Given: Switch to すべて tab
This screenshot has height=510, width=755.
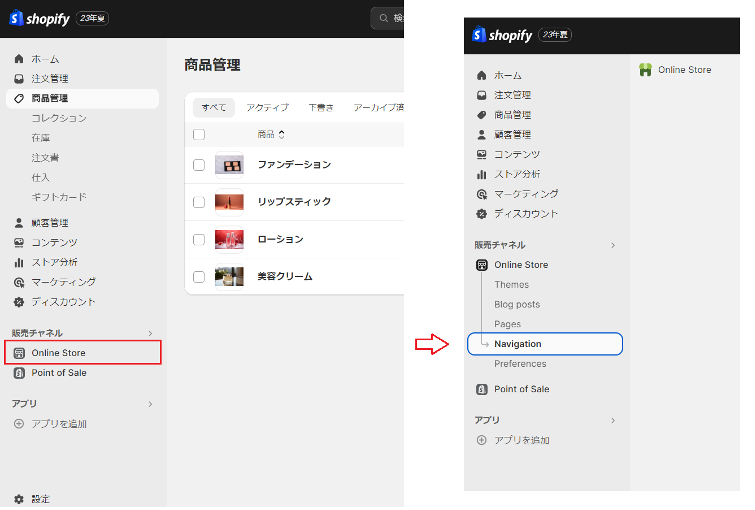Looking at the screenshot, I should 214,107.
